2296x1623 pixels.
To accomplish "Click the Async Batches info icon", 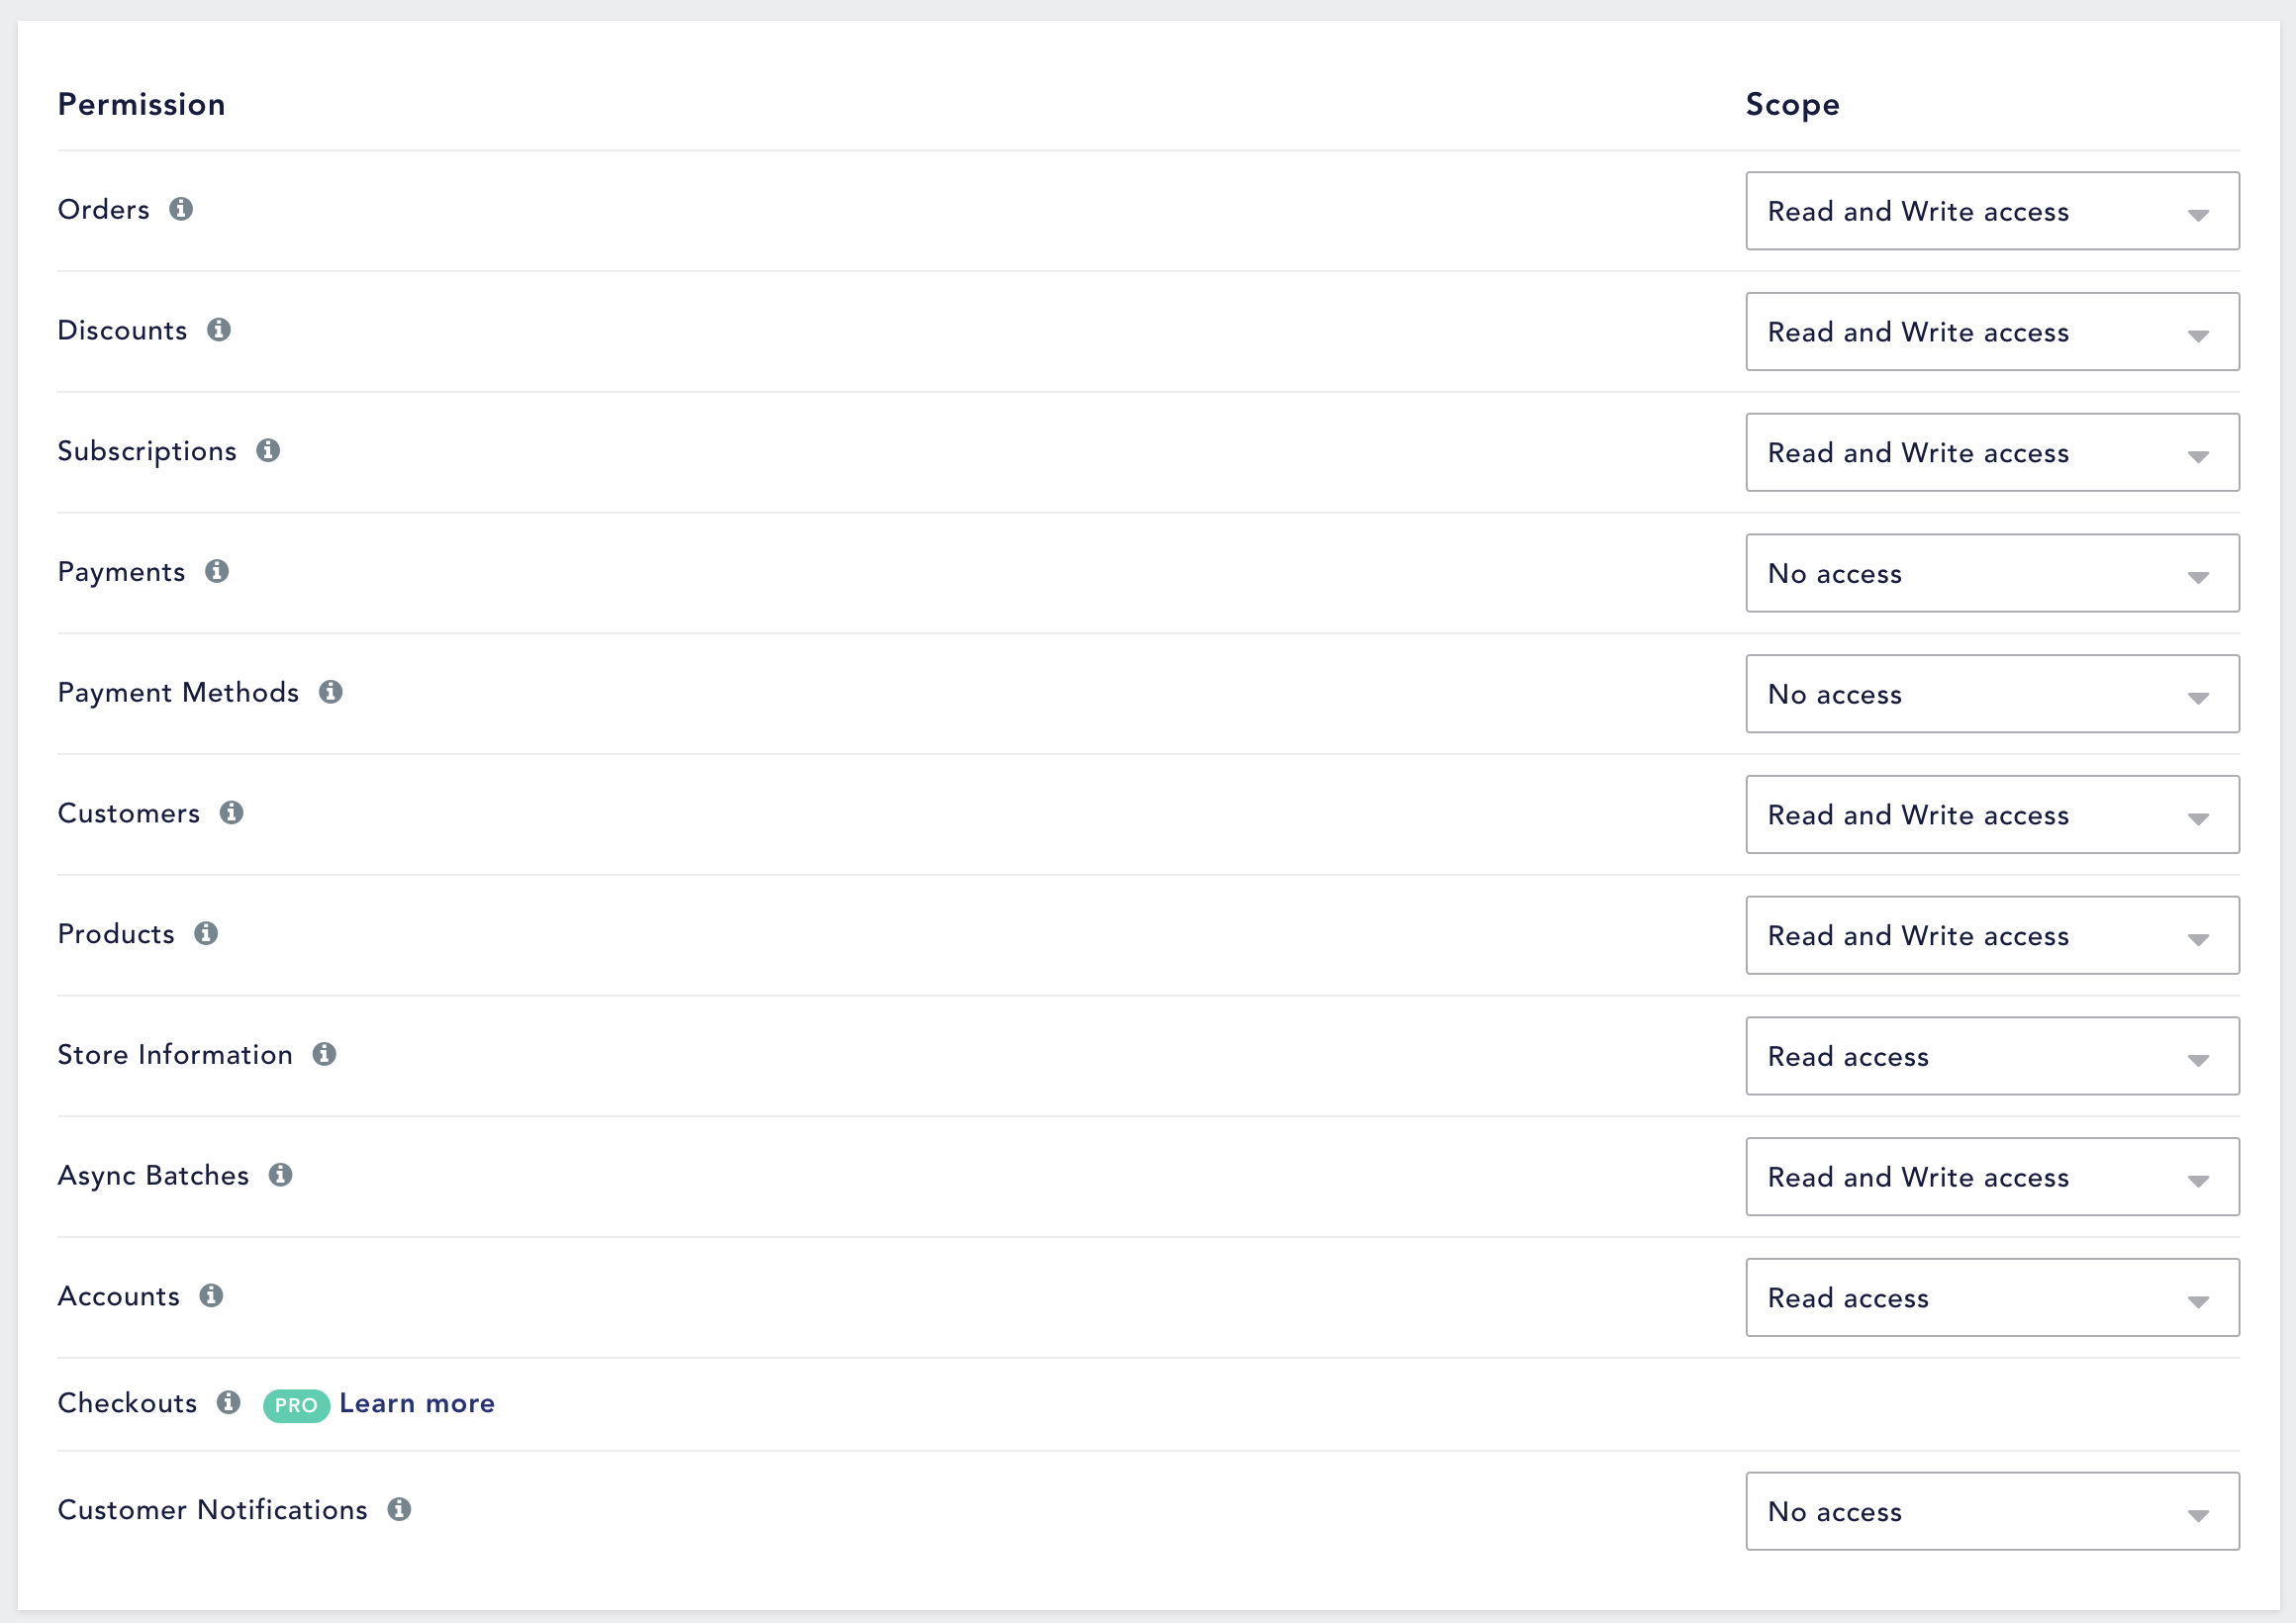I will click(x=281, y=1175).
